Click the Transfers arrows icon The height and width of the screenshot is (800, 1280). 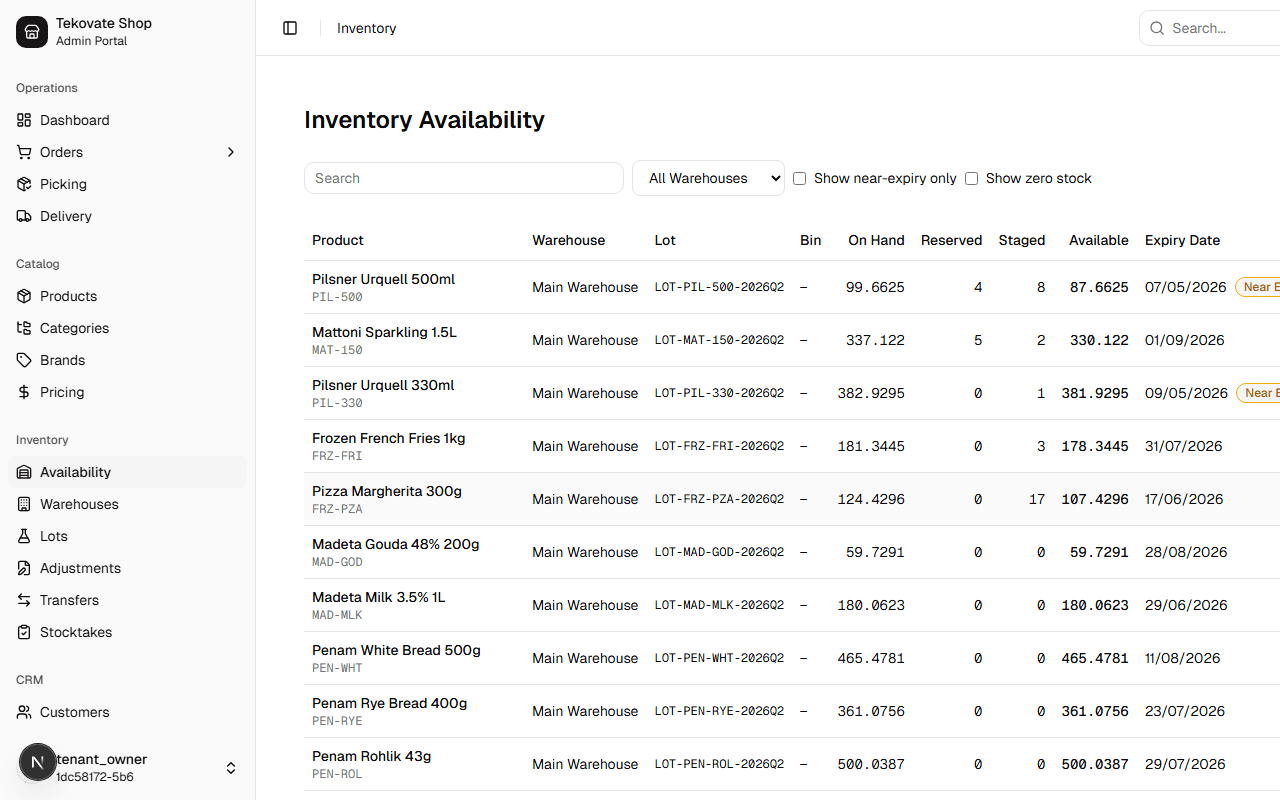[x=24, y=600]
